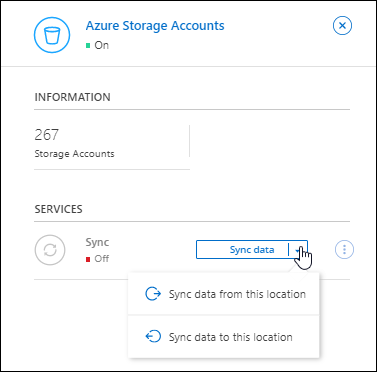This screenshot has width=377, height=372.
Task: Click the Sync data button
Action: (242, 250)
